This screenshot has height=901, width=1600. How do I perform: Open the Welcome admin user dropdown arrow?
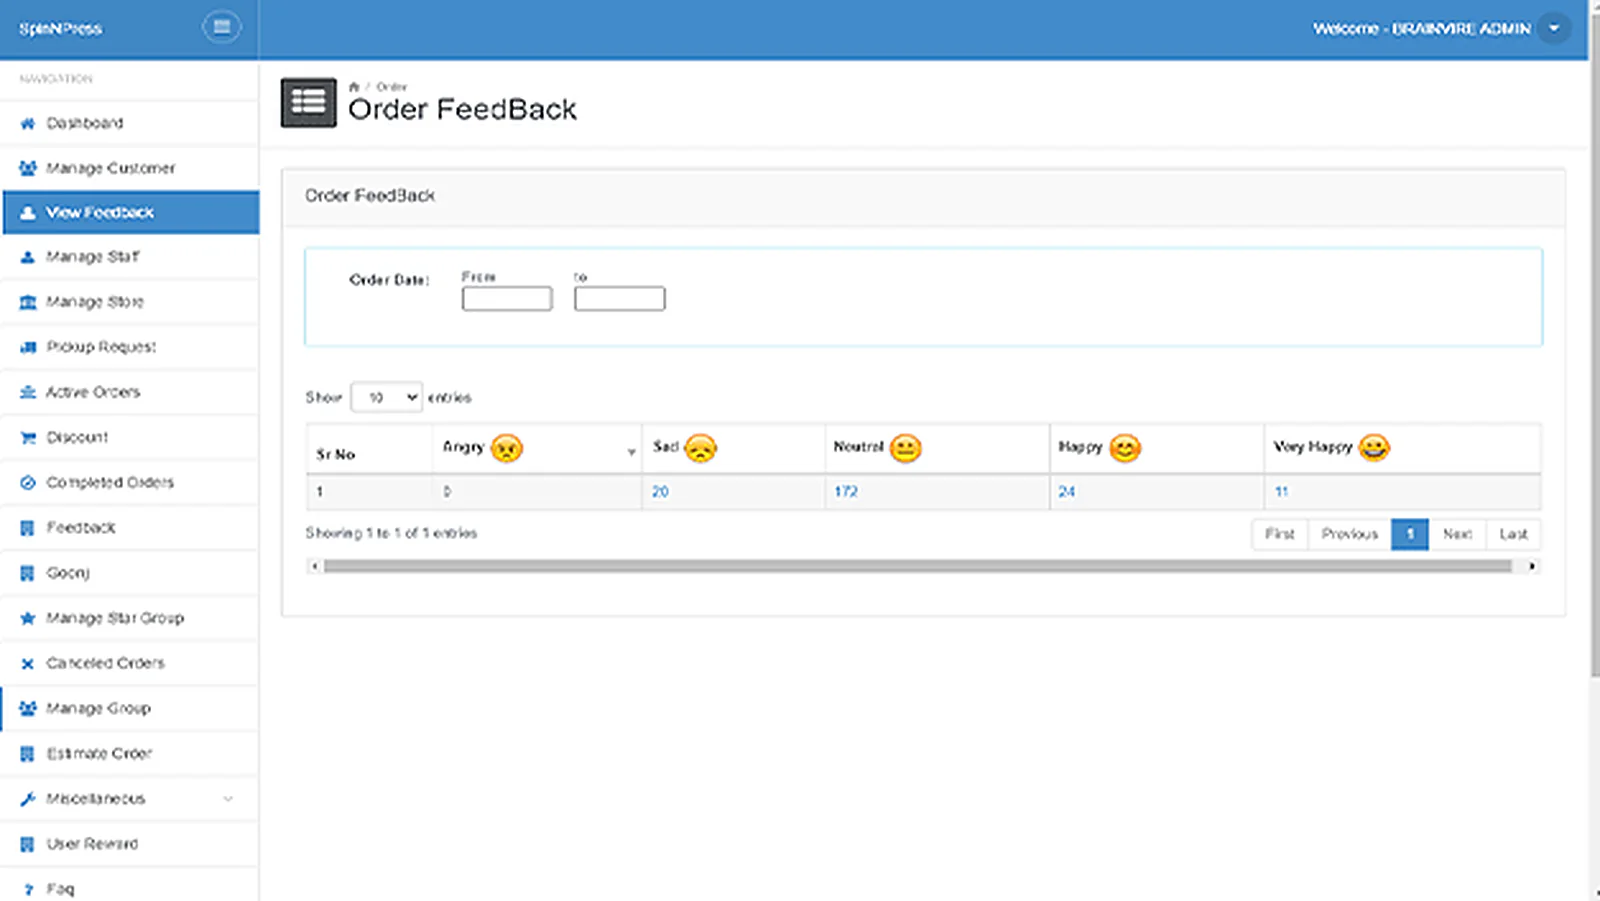(x=1554, y=28)
